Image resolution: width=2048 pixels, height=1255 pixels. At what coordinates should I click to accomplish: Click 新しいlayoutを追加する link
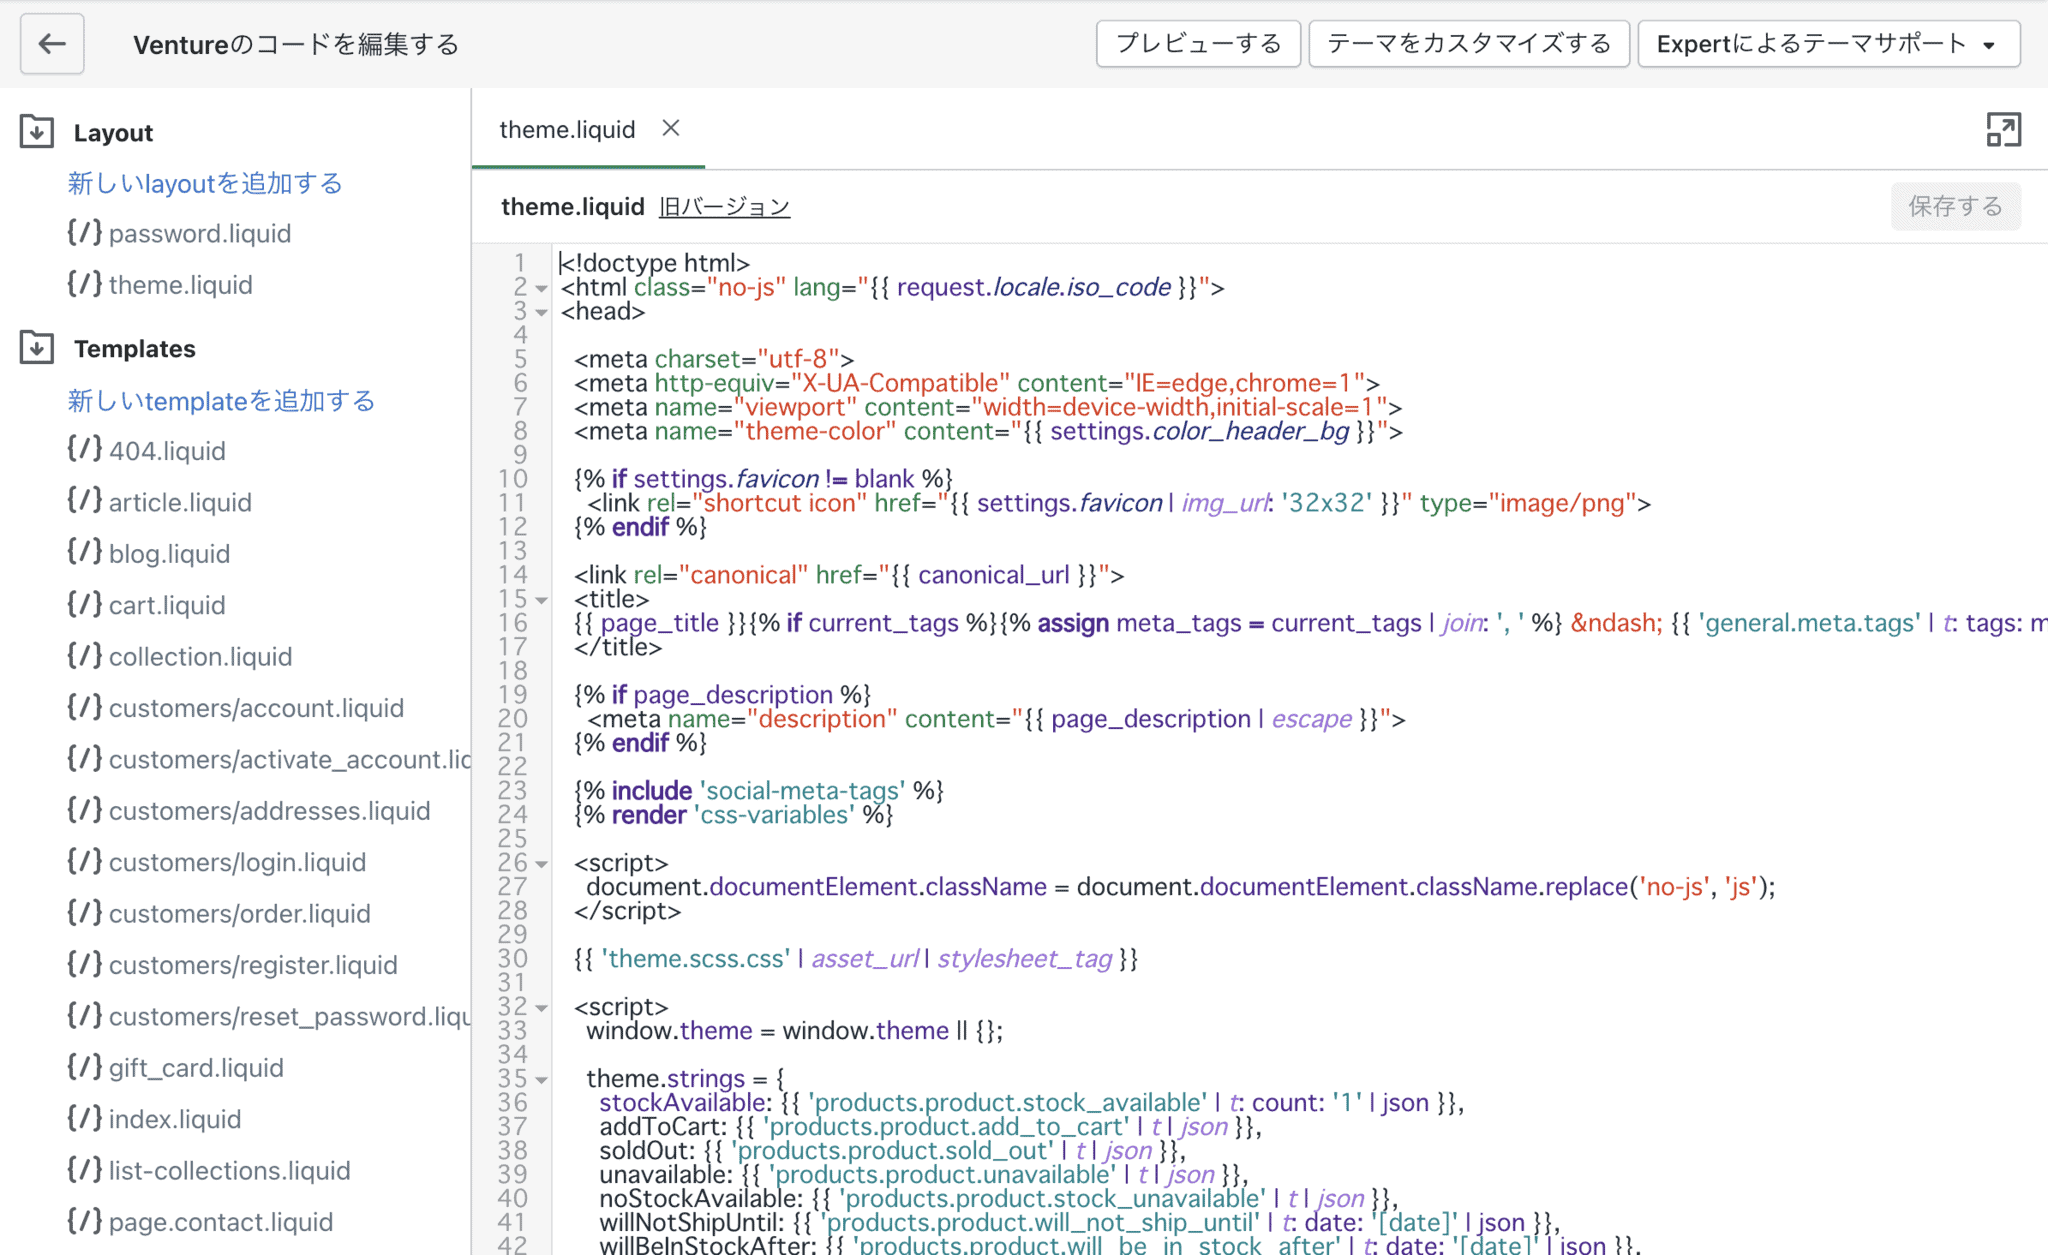pos(205,183)
